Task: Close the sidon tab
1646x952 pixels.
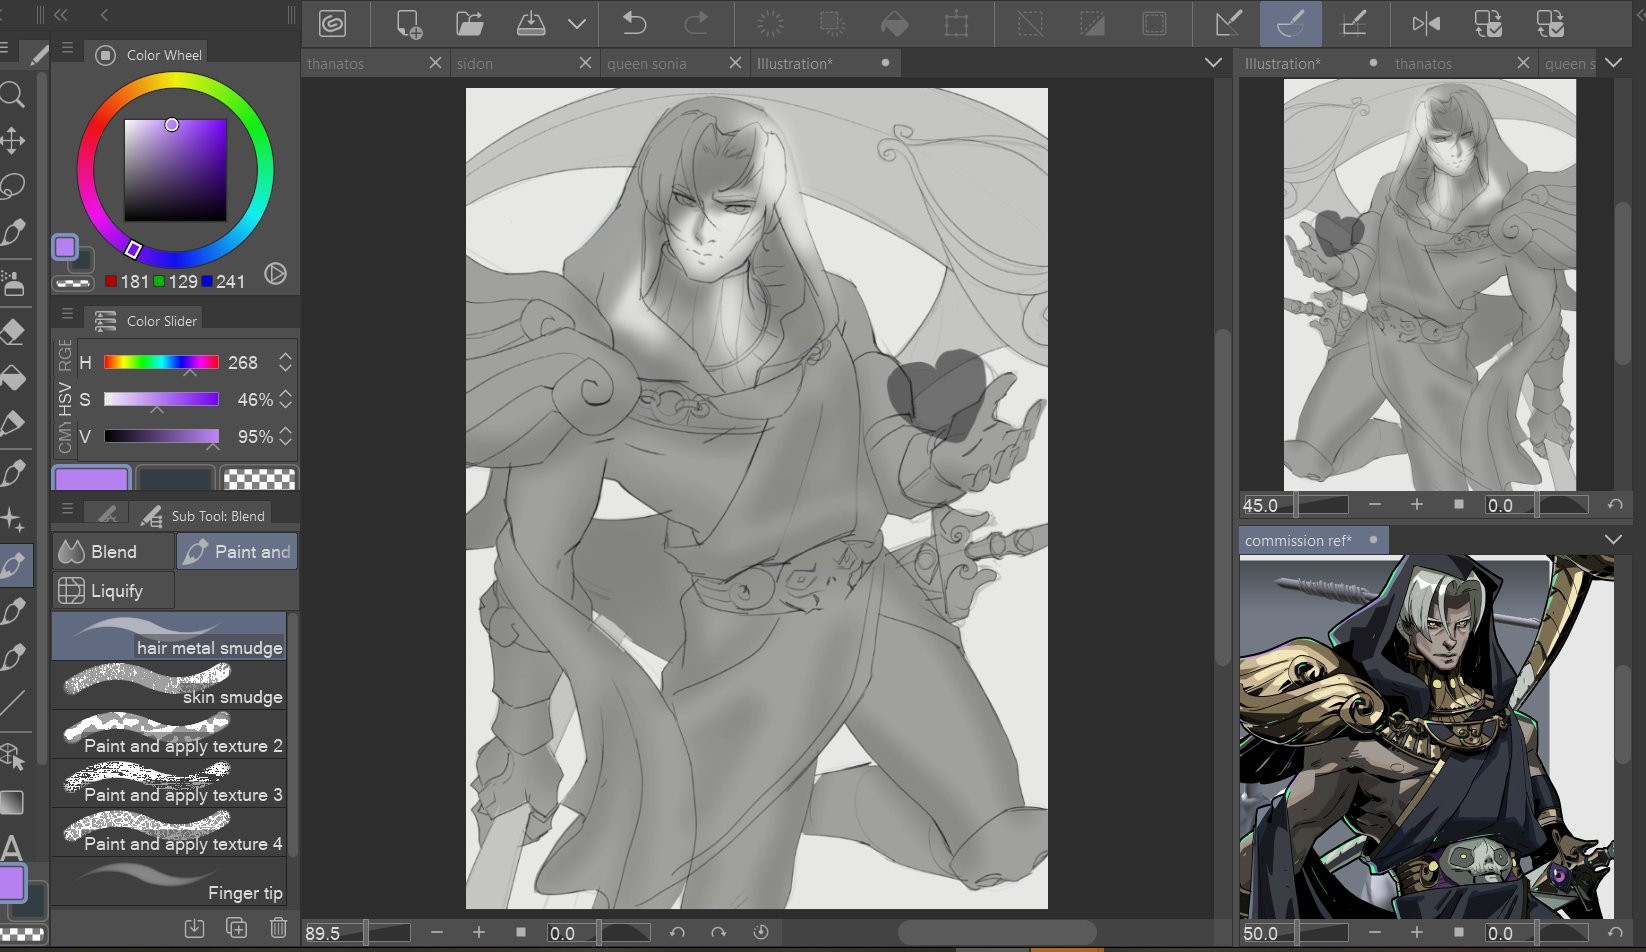Action: tap(585, 63)
